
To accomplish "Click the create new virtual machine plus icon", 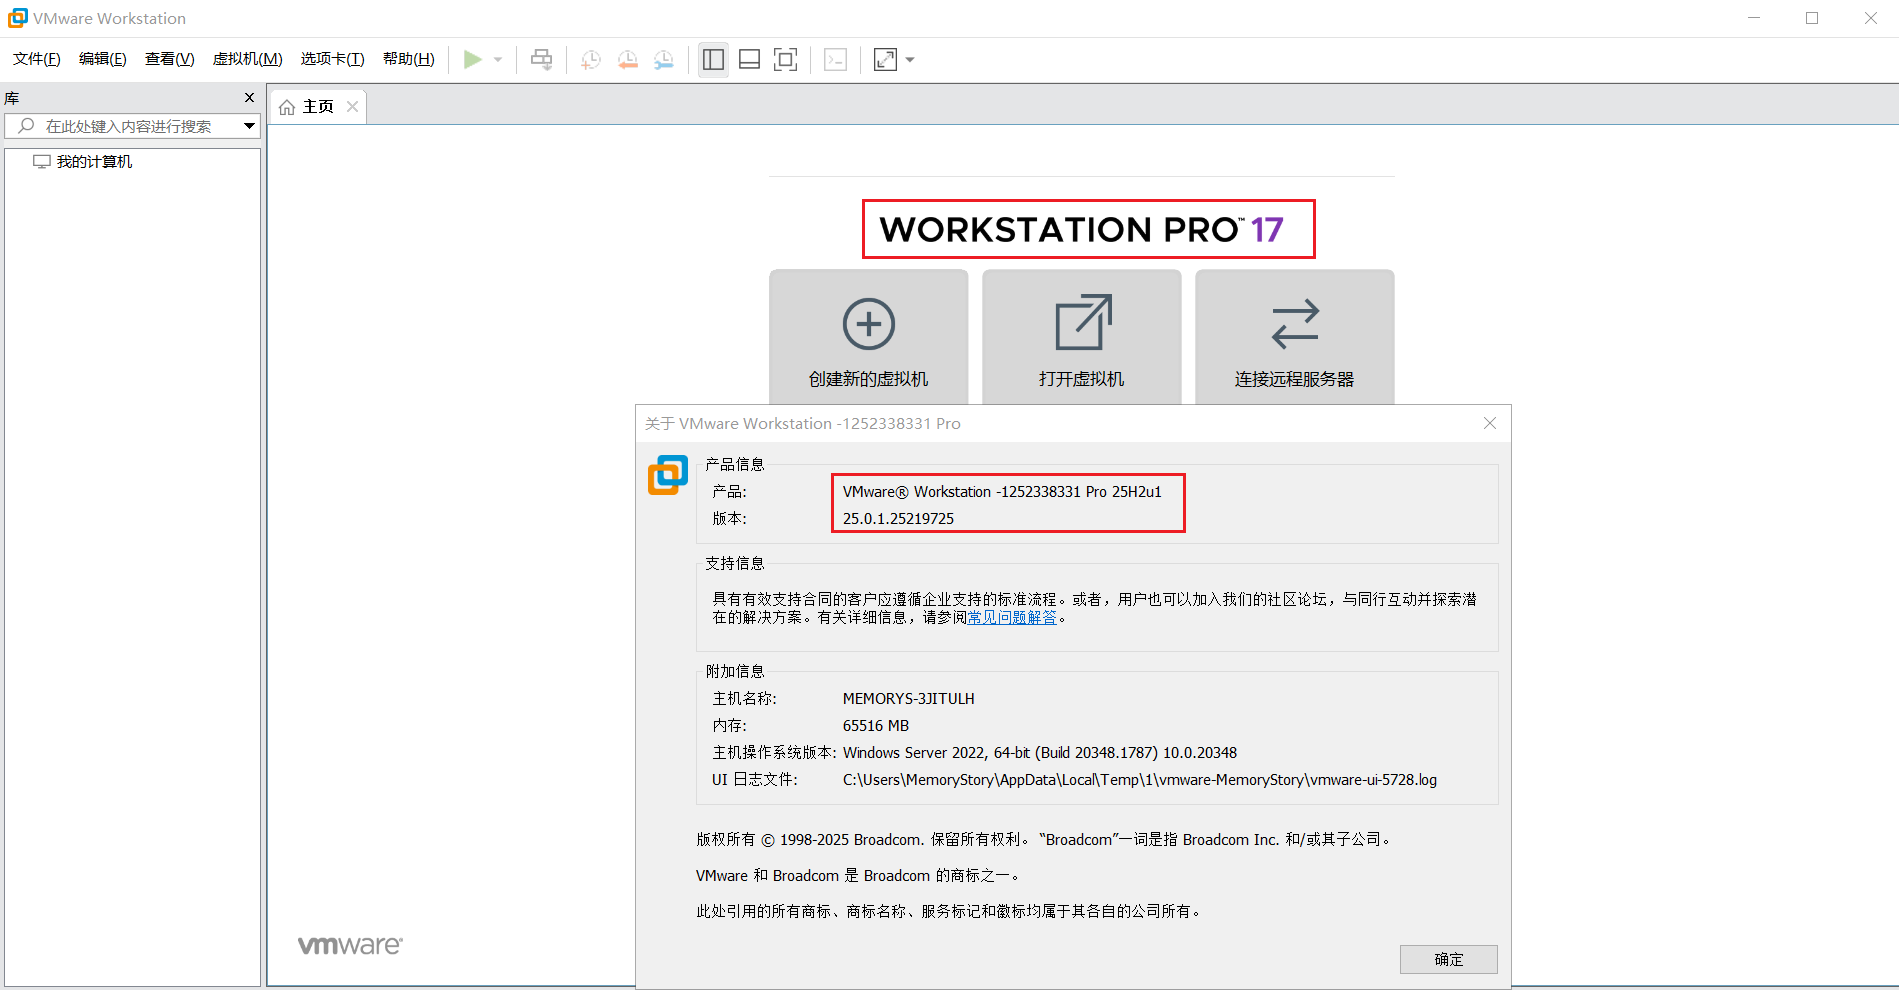I will pyautogui.click(x=868, y=324).
